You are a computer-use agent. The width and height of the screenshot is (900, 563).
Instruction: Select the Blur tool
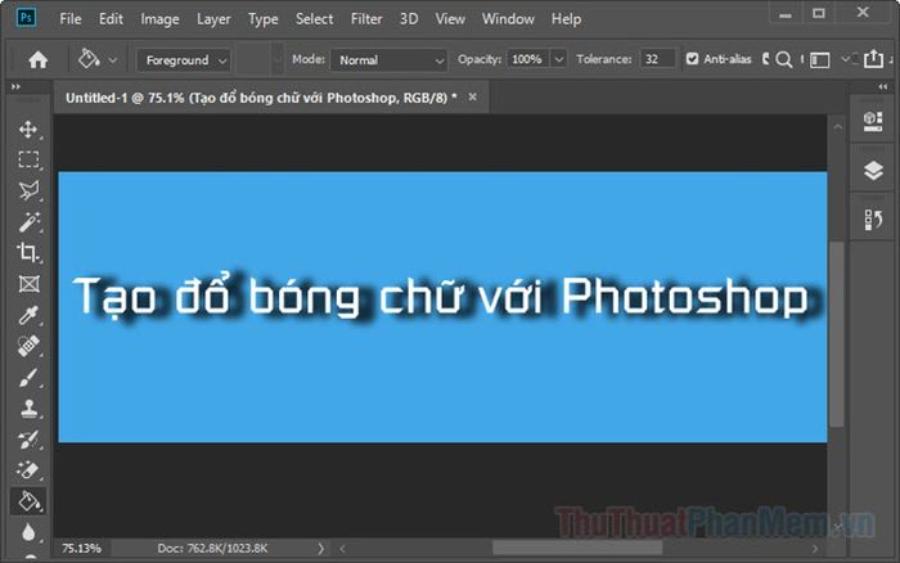pos(28,533)
